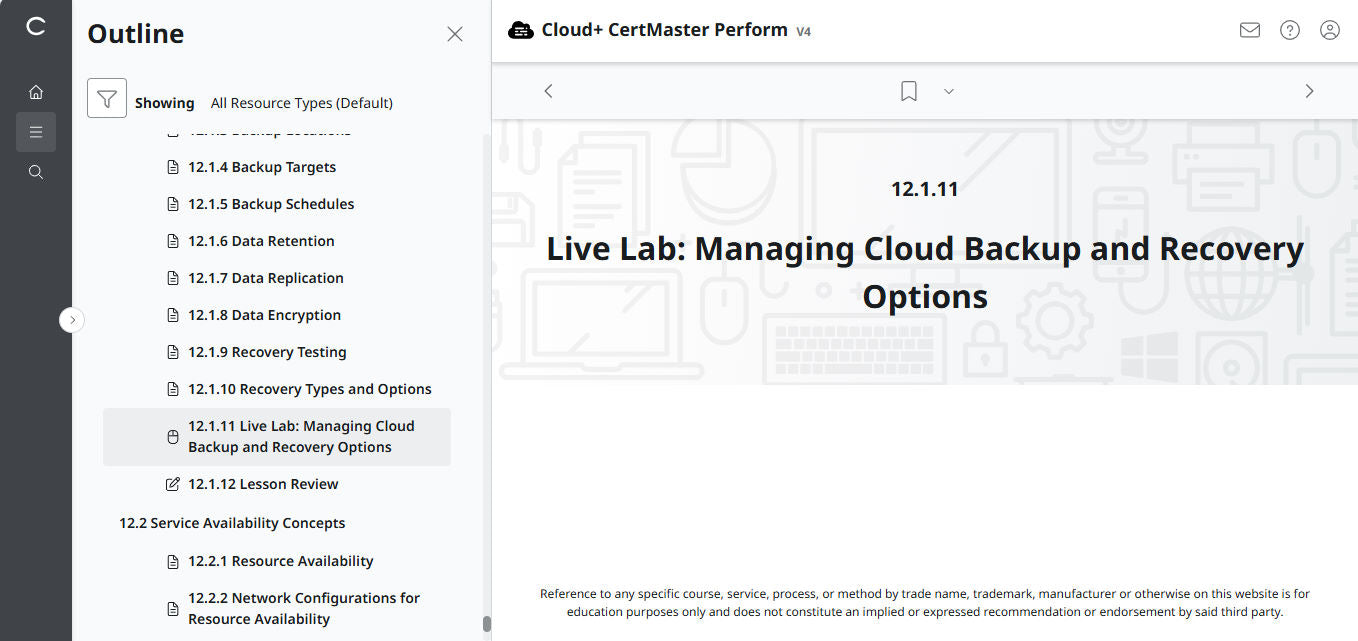Toggle the outline panel hamburger icon
This screenshot has height=641, width=1358.
(36, 131)
